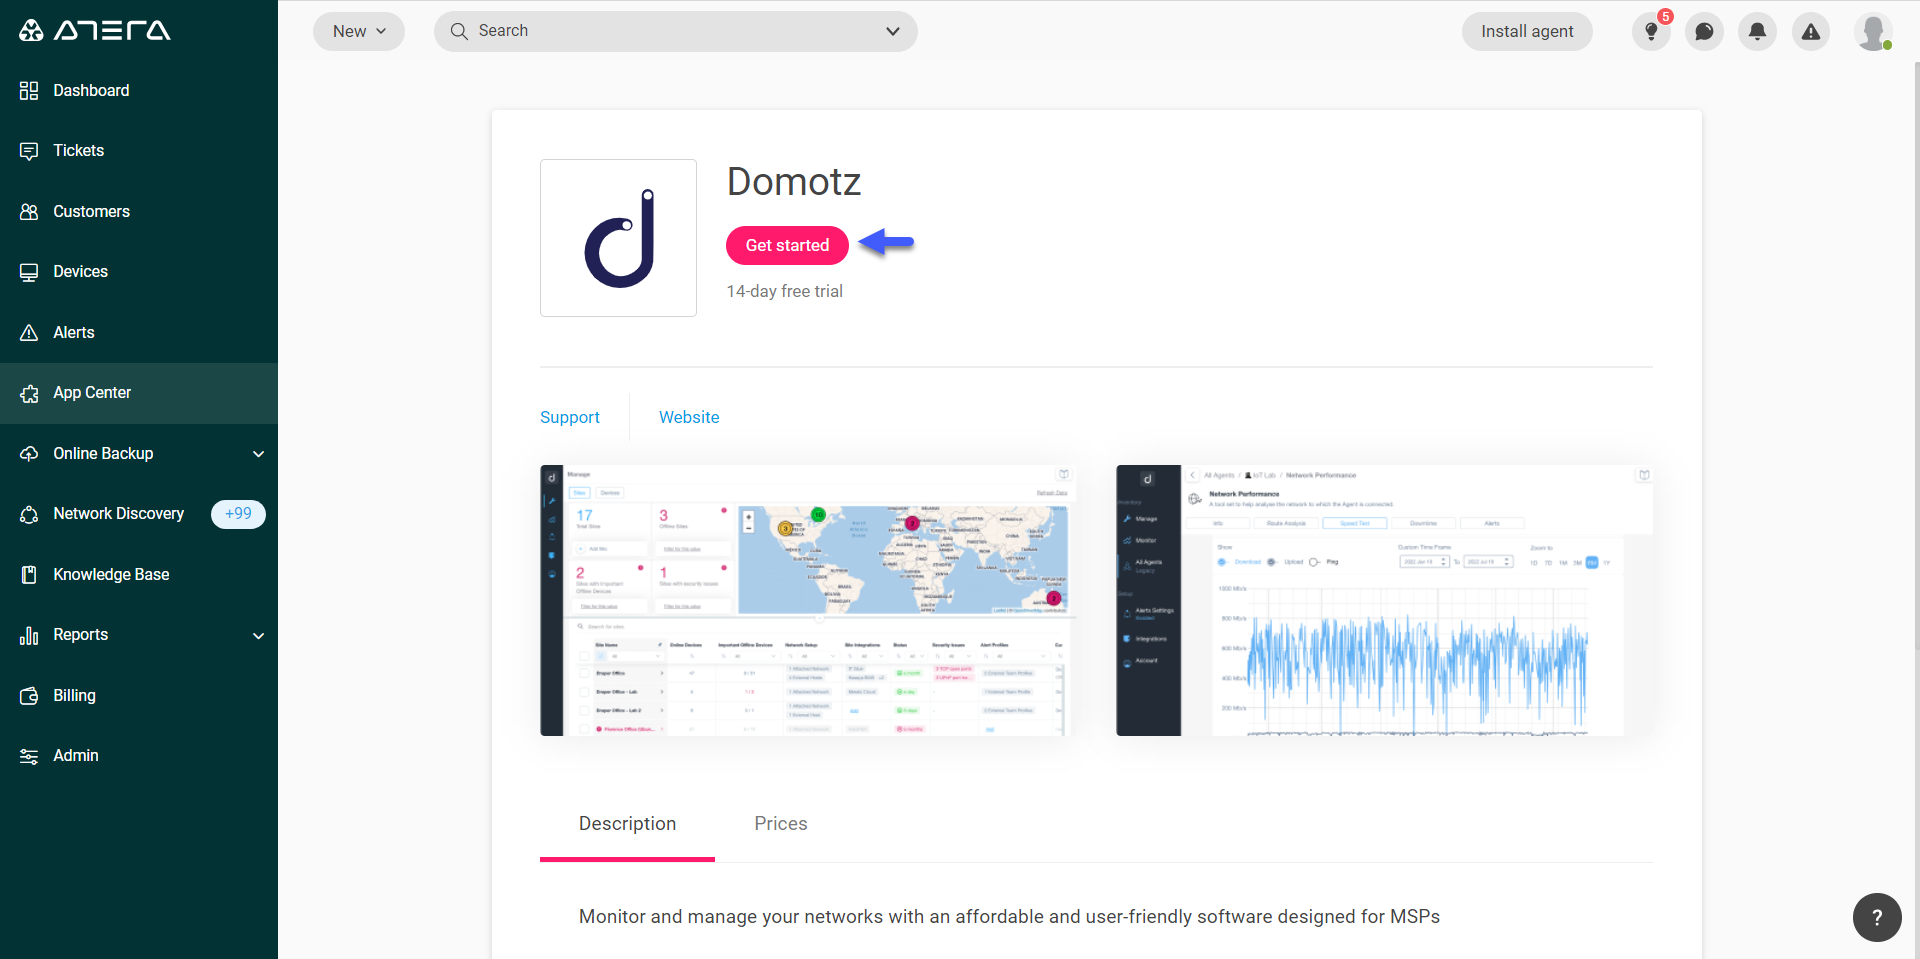Click the Network Discovery icon

[29, 514]
